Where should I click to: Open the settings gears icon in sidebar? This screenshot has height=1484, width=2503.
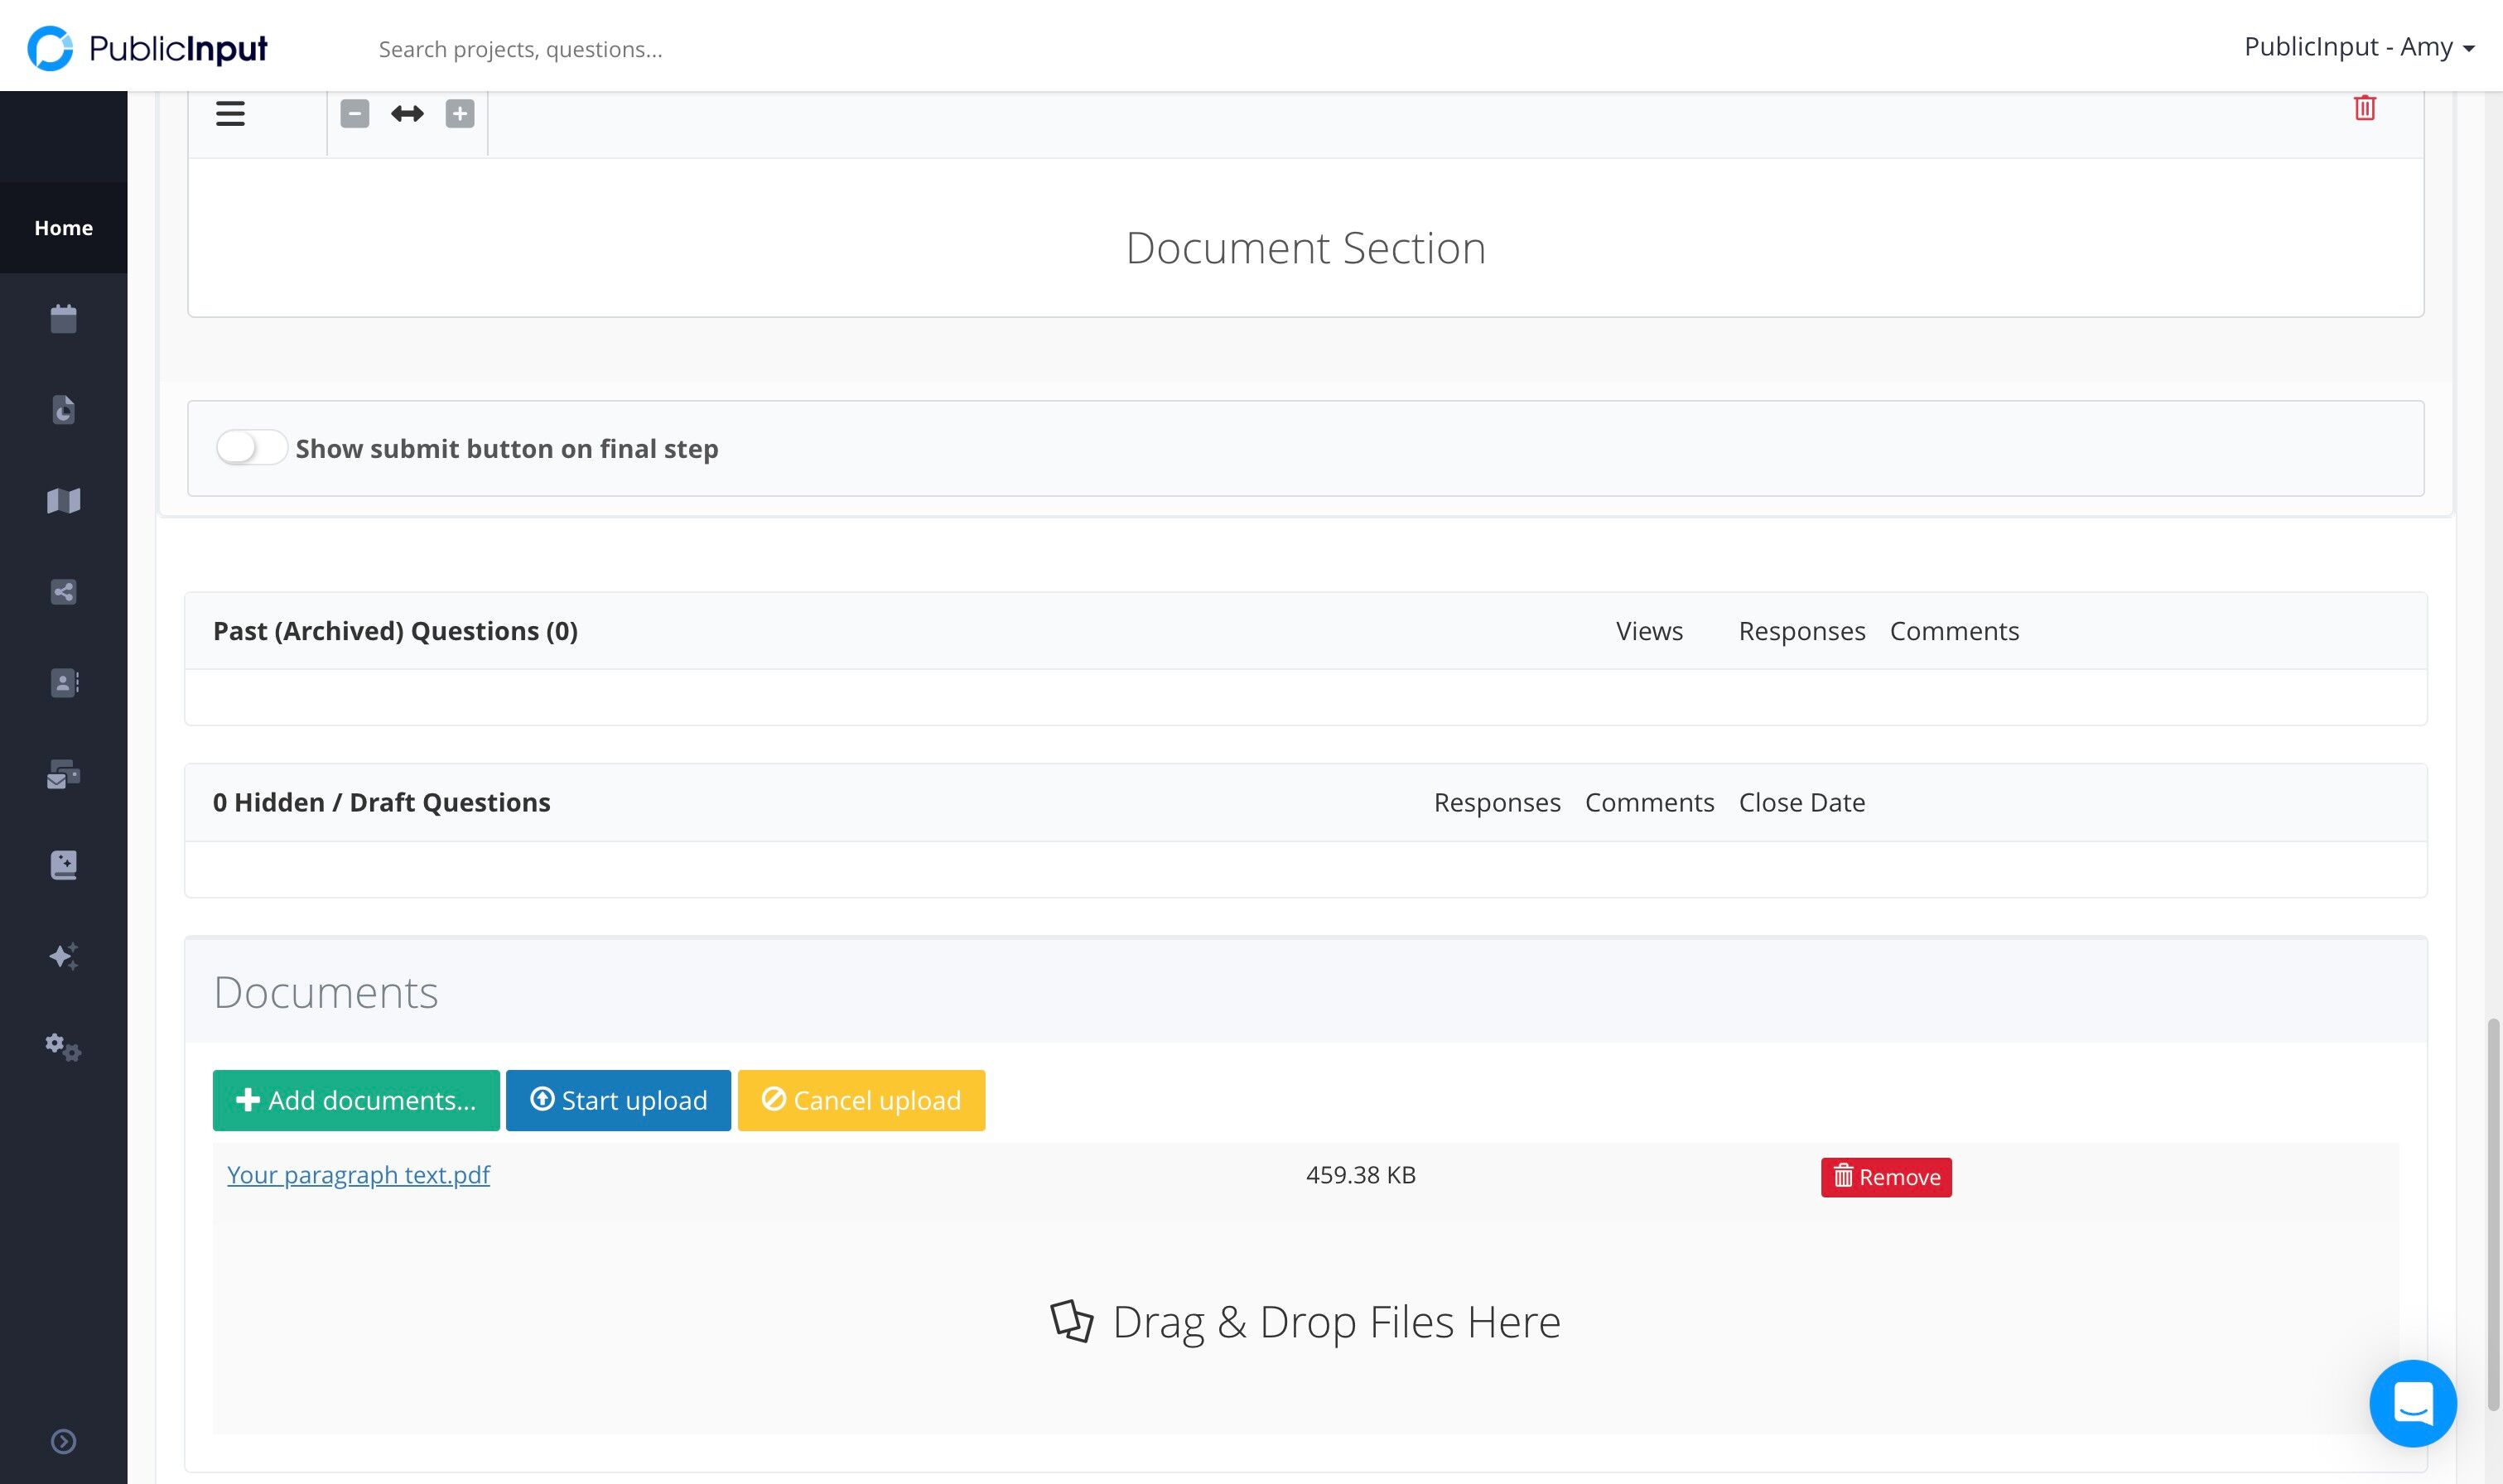pos(63,1047)
